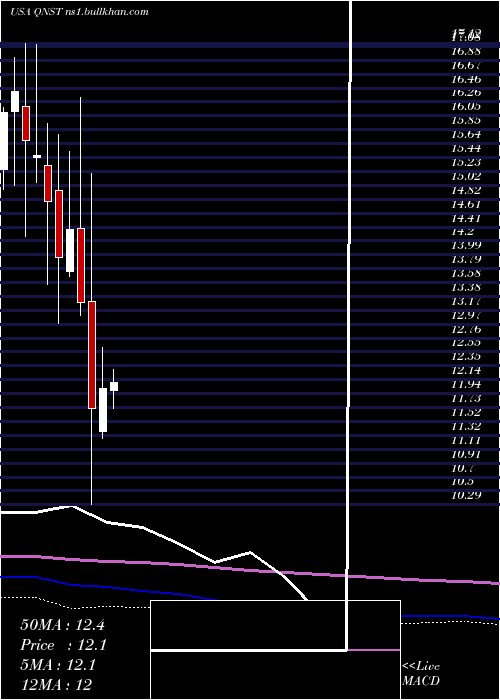Click the '<<Live MACD' label
This screenshot has width=500, height=700.
421,673
